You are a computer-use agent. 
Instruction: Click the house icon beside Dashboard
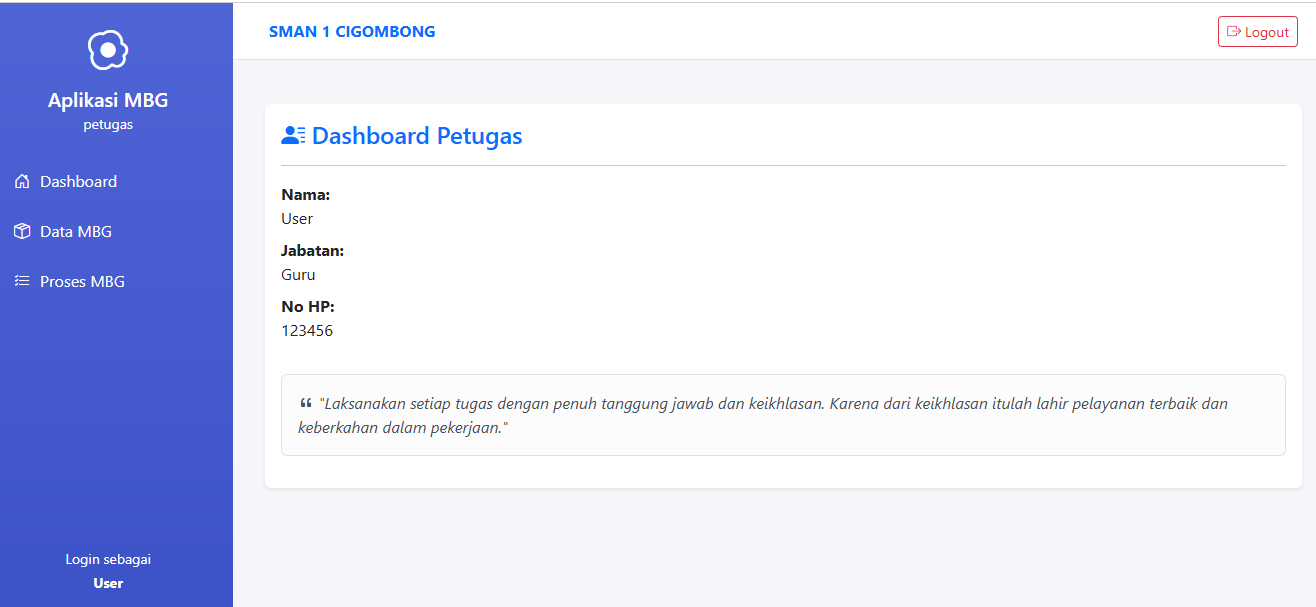pyautogui.click(x=22, y=182)
